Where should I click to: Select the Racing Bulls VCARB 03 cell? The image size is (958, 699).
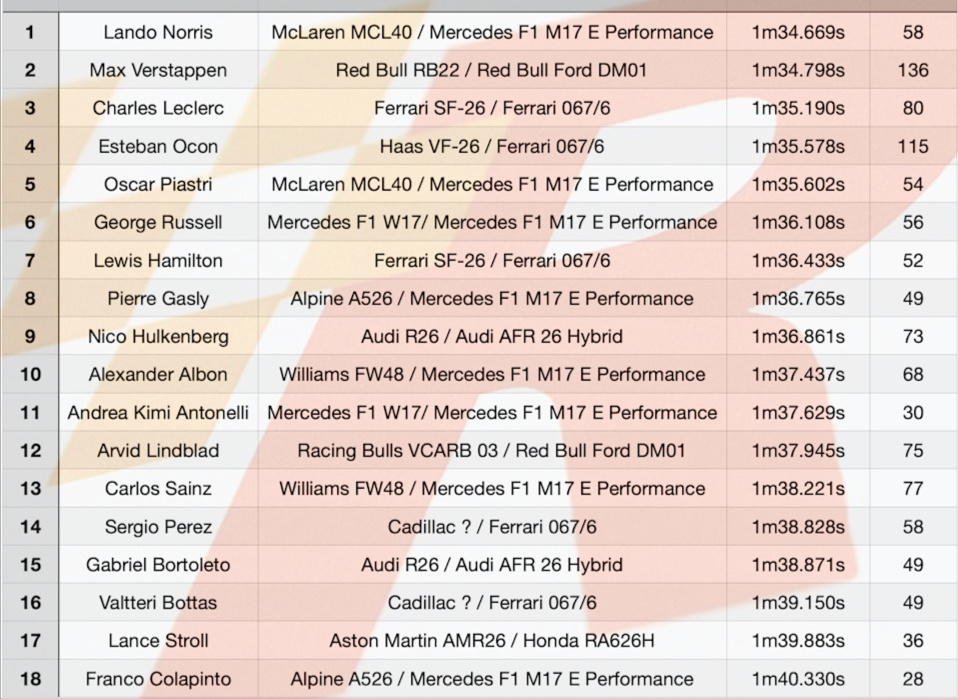[x=492, y=450]
